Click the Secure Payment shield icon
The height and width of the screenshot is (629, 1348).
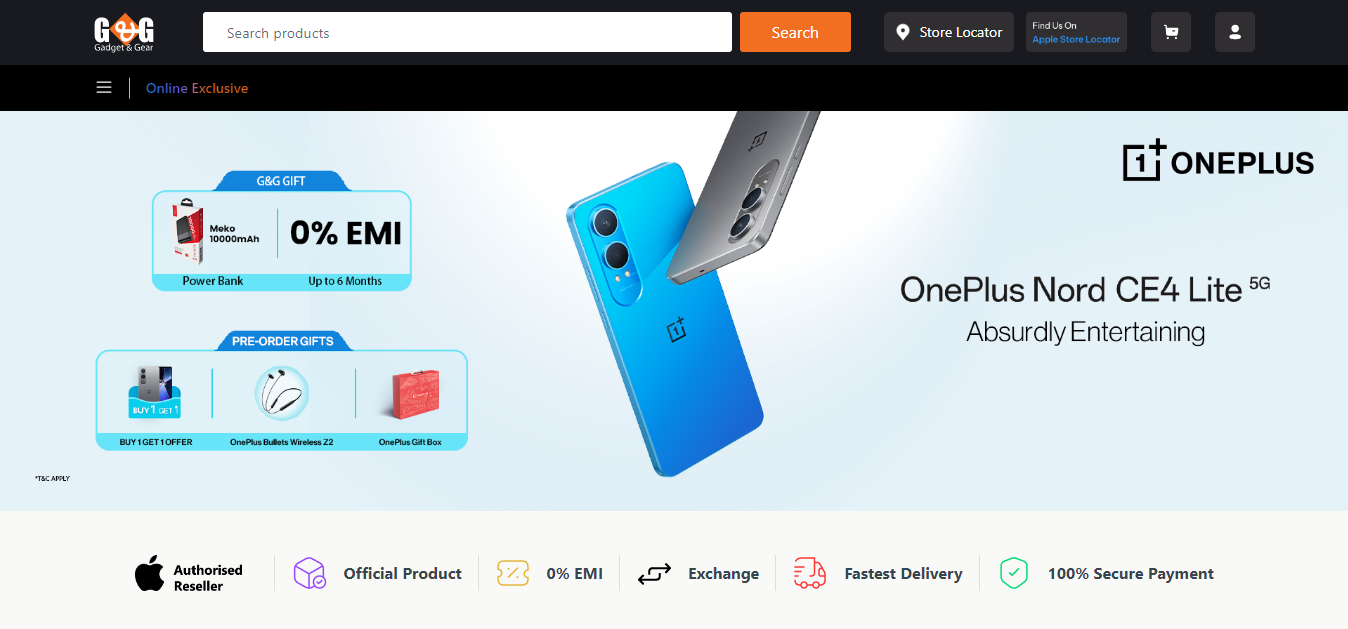[x=1014, y=573]
